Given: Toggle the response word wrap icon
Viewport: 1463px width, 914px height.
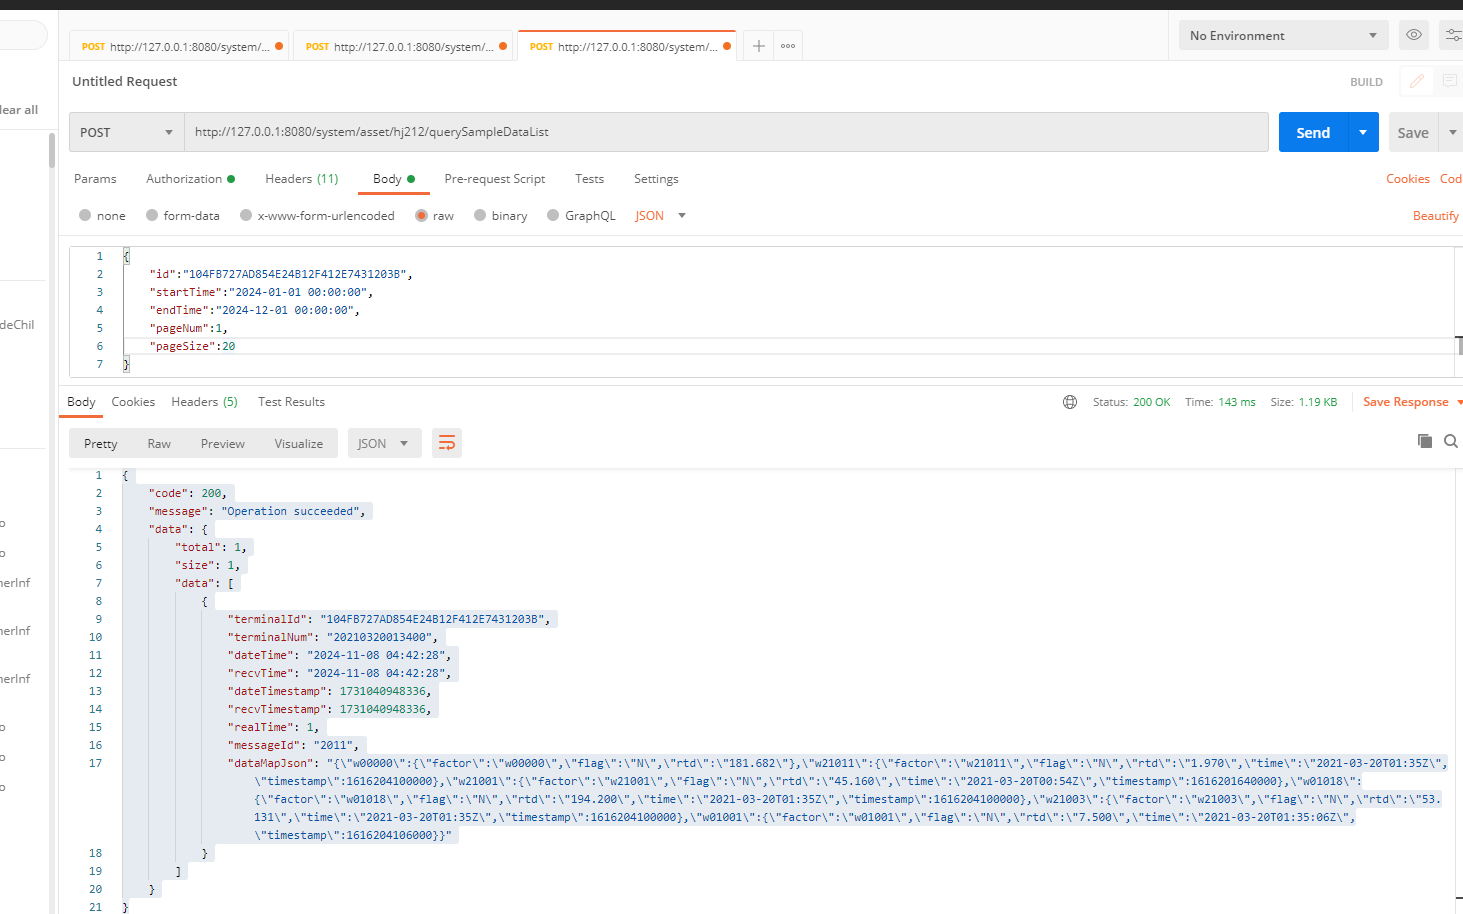Looking at the screenshot, I should pos(447,443).
